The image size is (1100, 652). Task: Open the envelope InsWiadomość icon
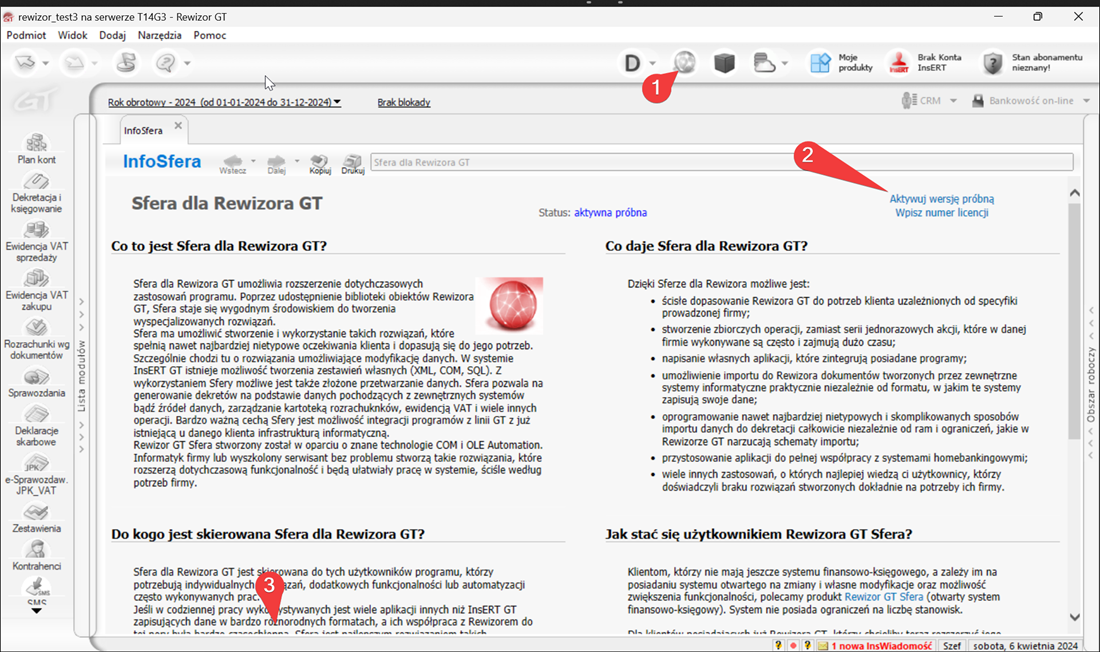click(x=823, y=646)
